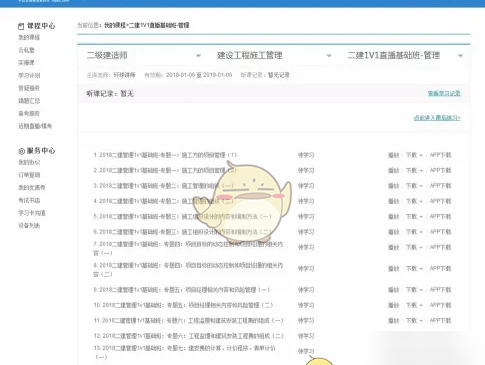Viewport: 485px width, 365px height.
Task: Open lesson 10 title 专题五 (二)
Action: pyautogui.click(x=183, y=305)
